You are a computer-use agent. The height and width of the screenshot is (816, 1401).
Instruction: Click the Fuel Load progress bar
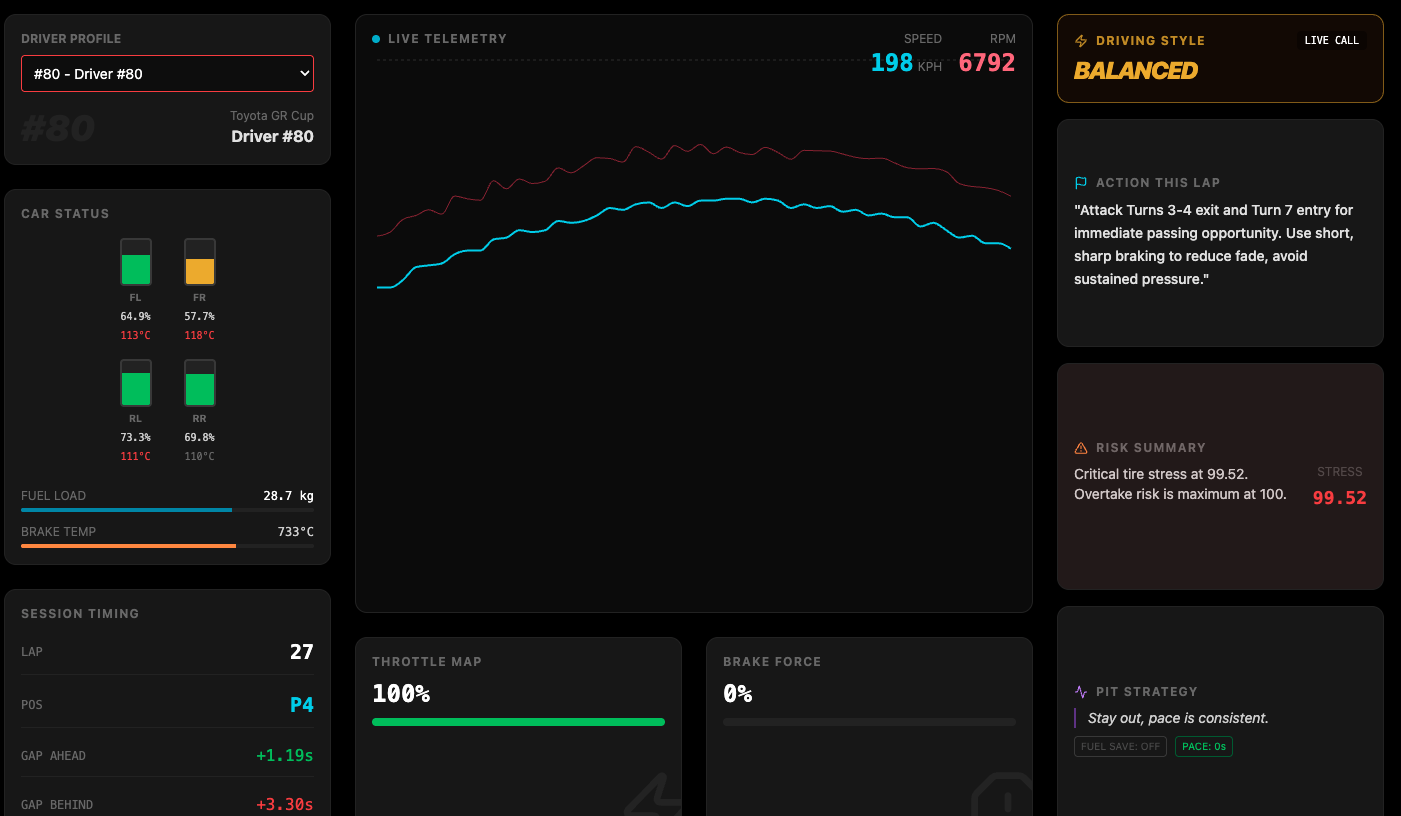(167, 510)
